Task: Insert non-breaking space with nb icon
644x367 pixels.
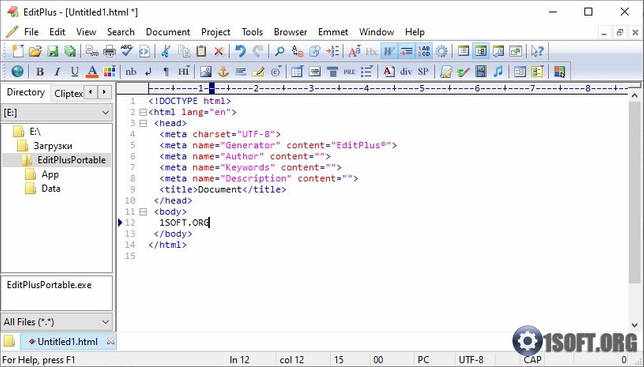Action: pyautogui.click(x=131, y=71)
